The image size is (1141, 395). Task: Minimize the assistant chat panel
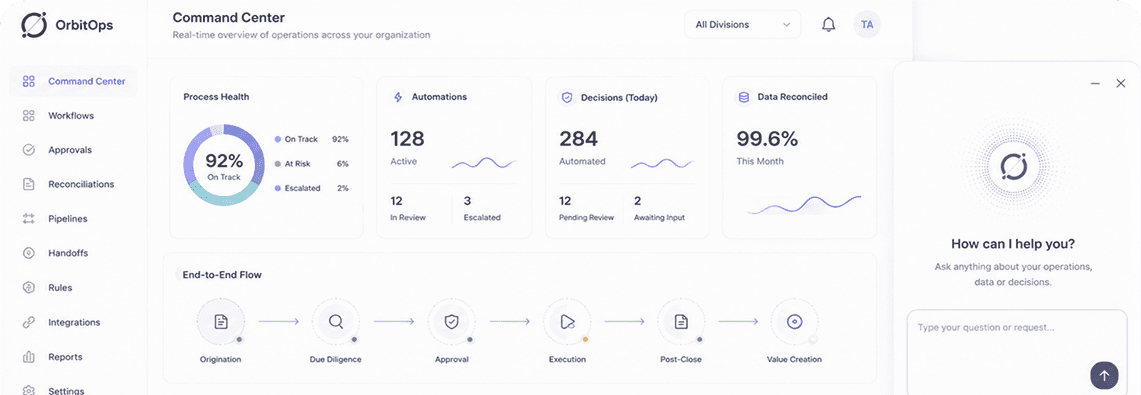point(1095,84)
